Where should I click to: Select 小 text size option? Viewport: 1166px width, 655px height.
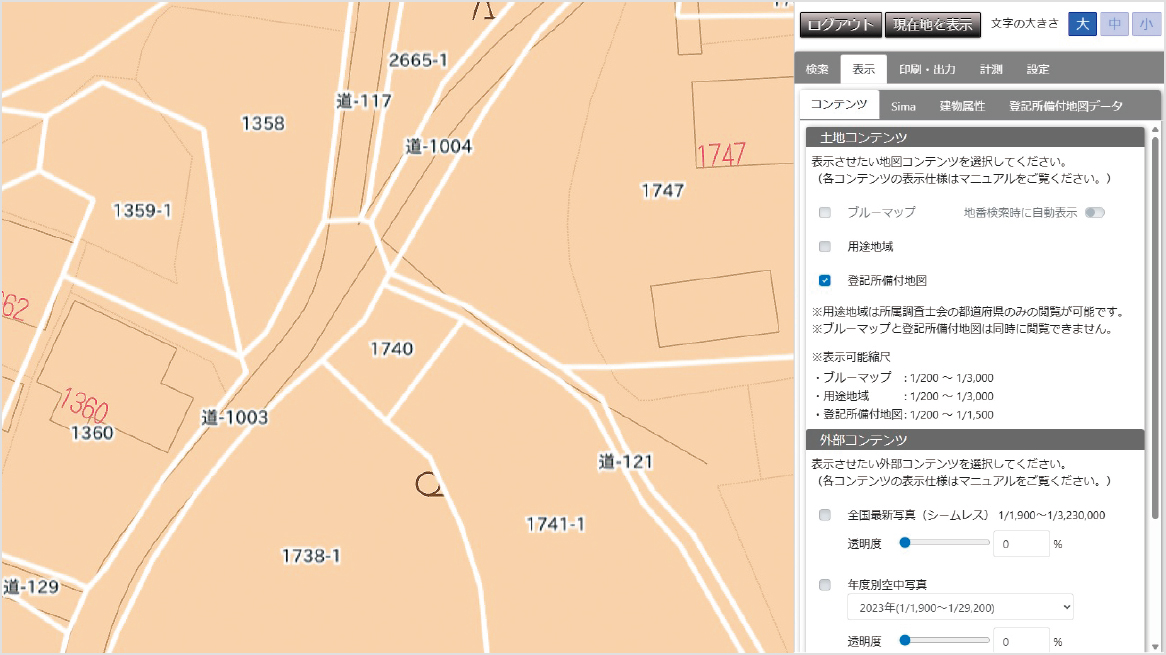(1142, 23)
